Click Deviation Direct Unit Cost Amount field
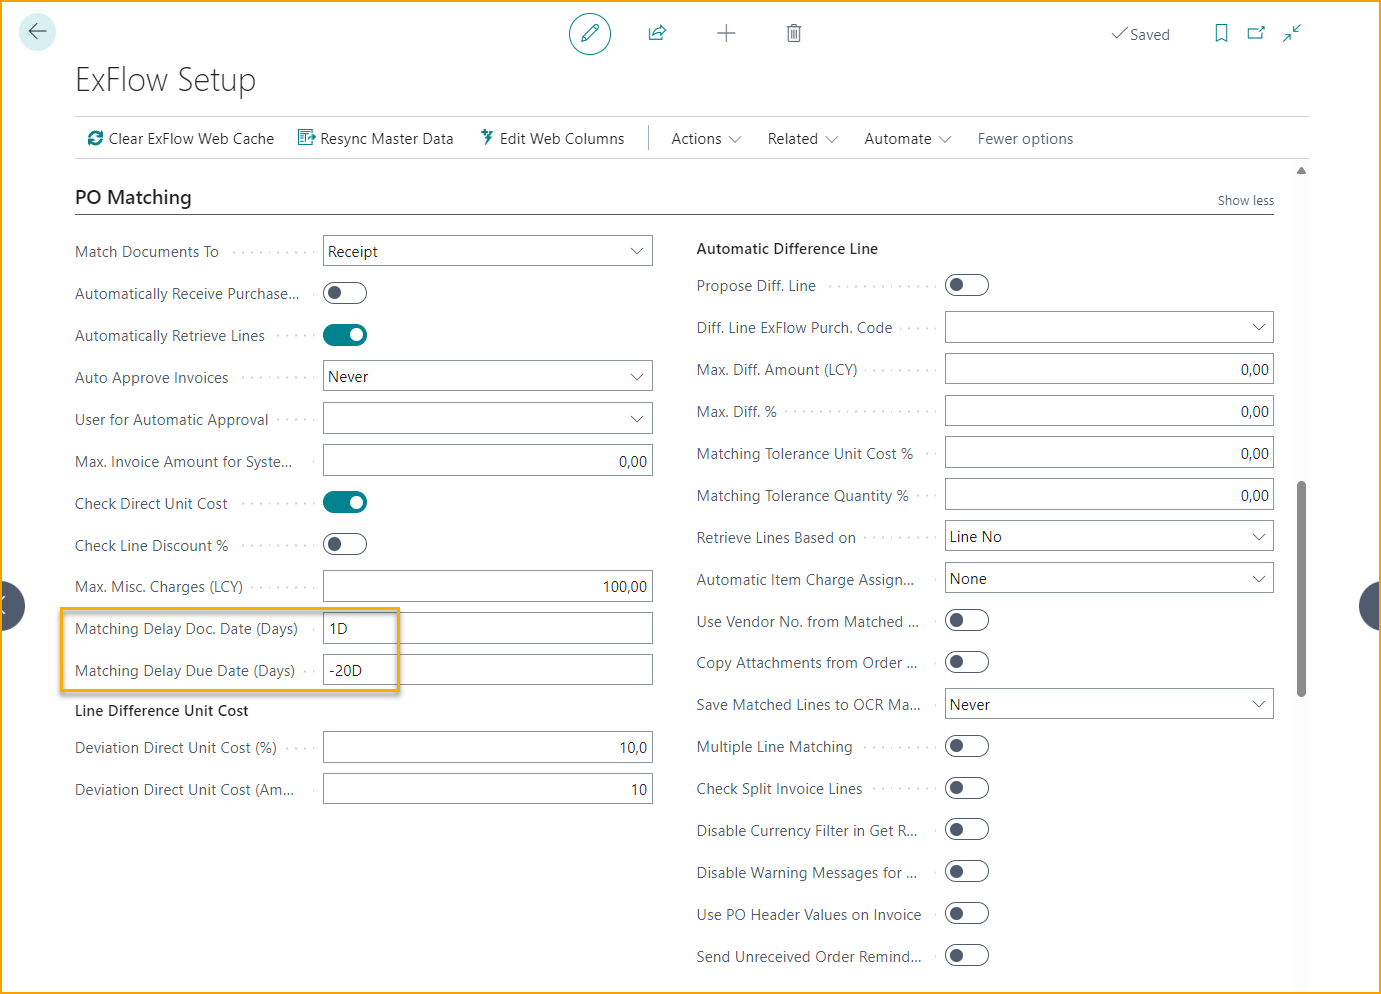Screen dimensions: 1381x994 tap(488, 789)
